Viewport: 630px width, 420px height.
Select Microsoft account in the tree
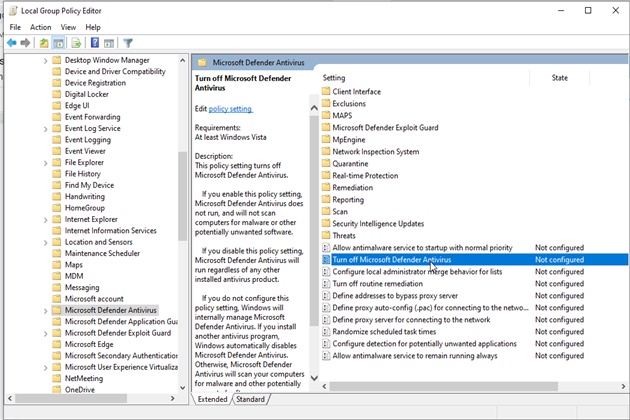click(94, 299)
